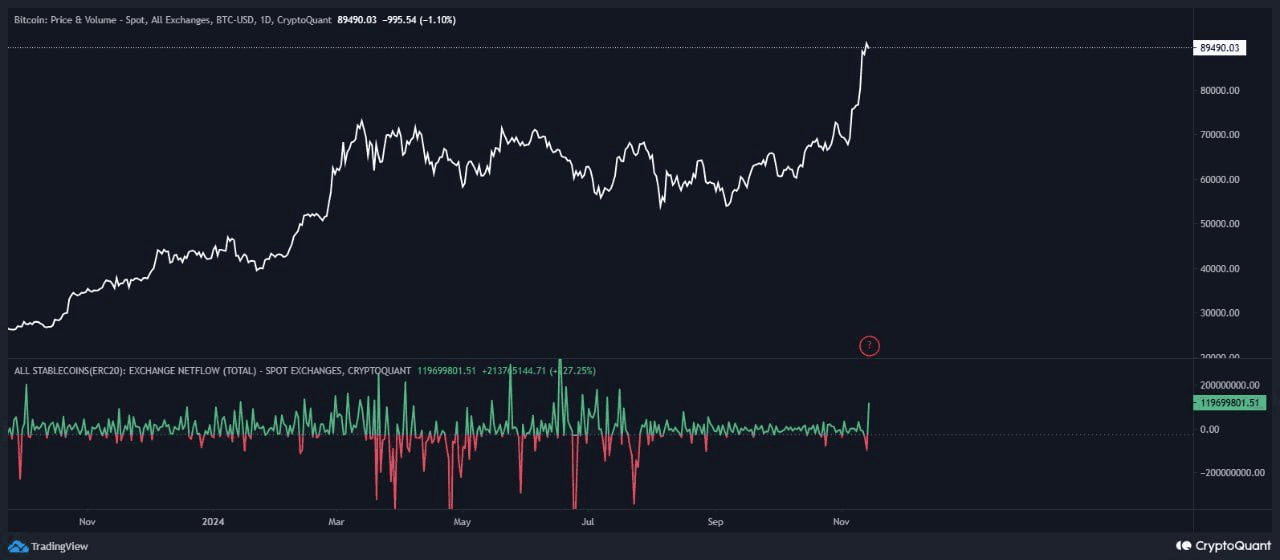Click the Mar label on time axis
This screenshot has height=560, width=1280.
coord(336,522)
